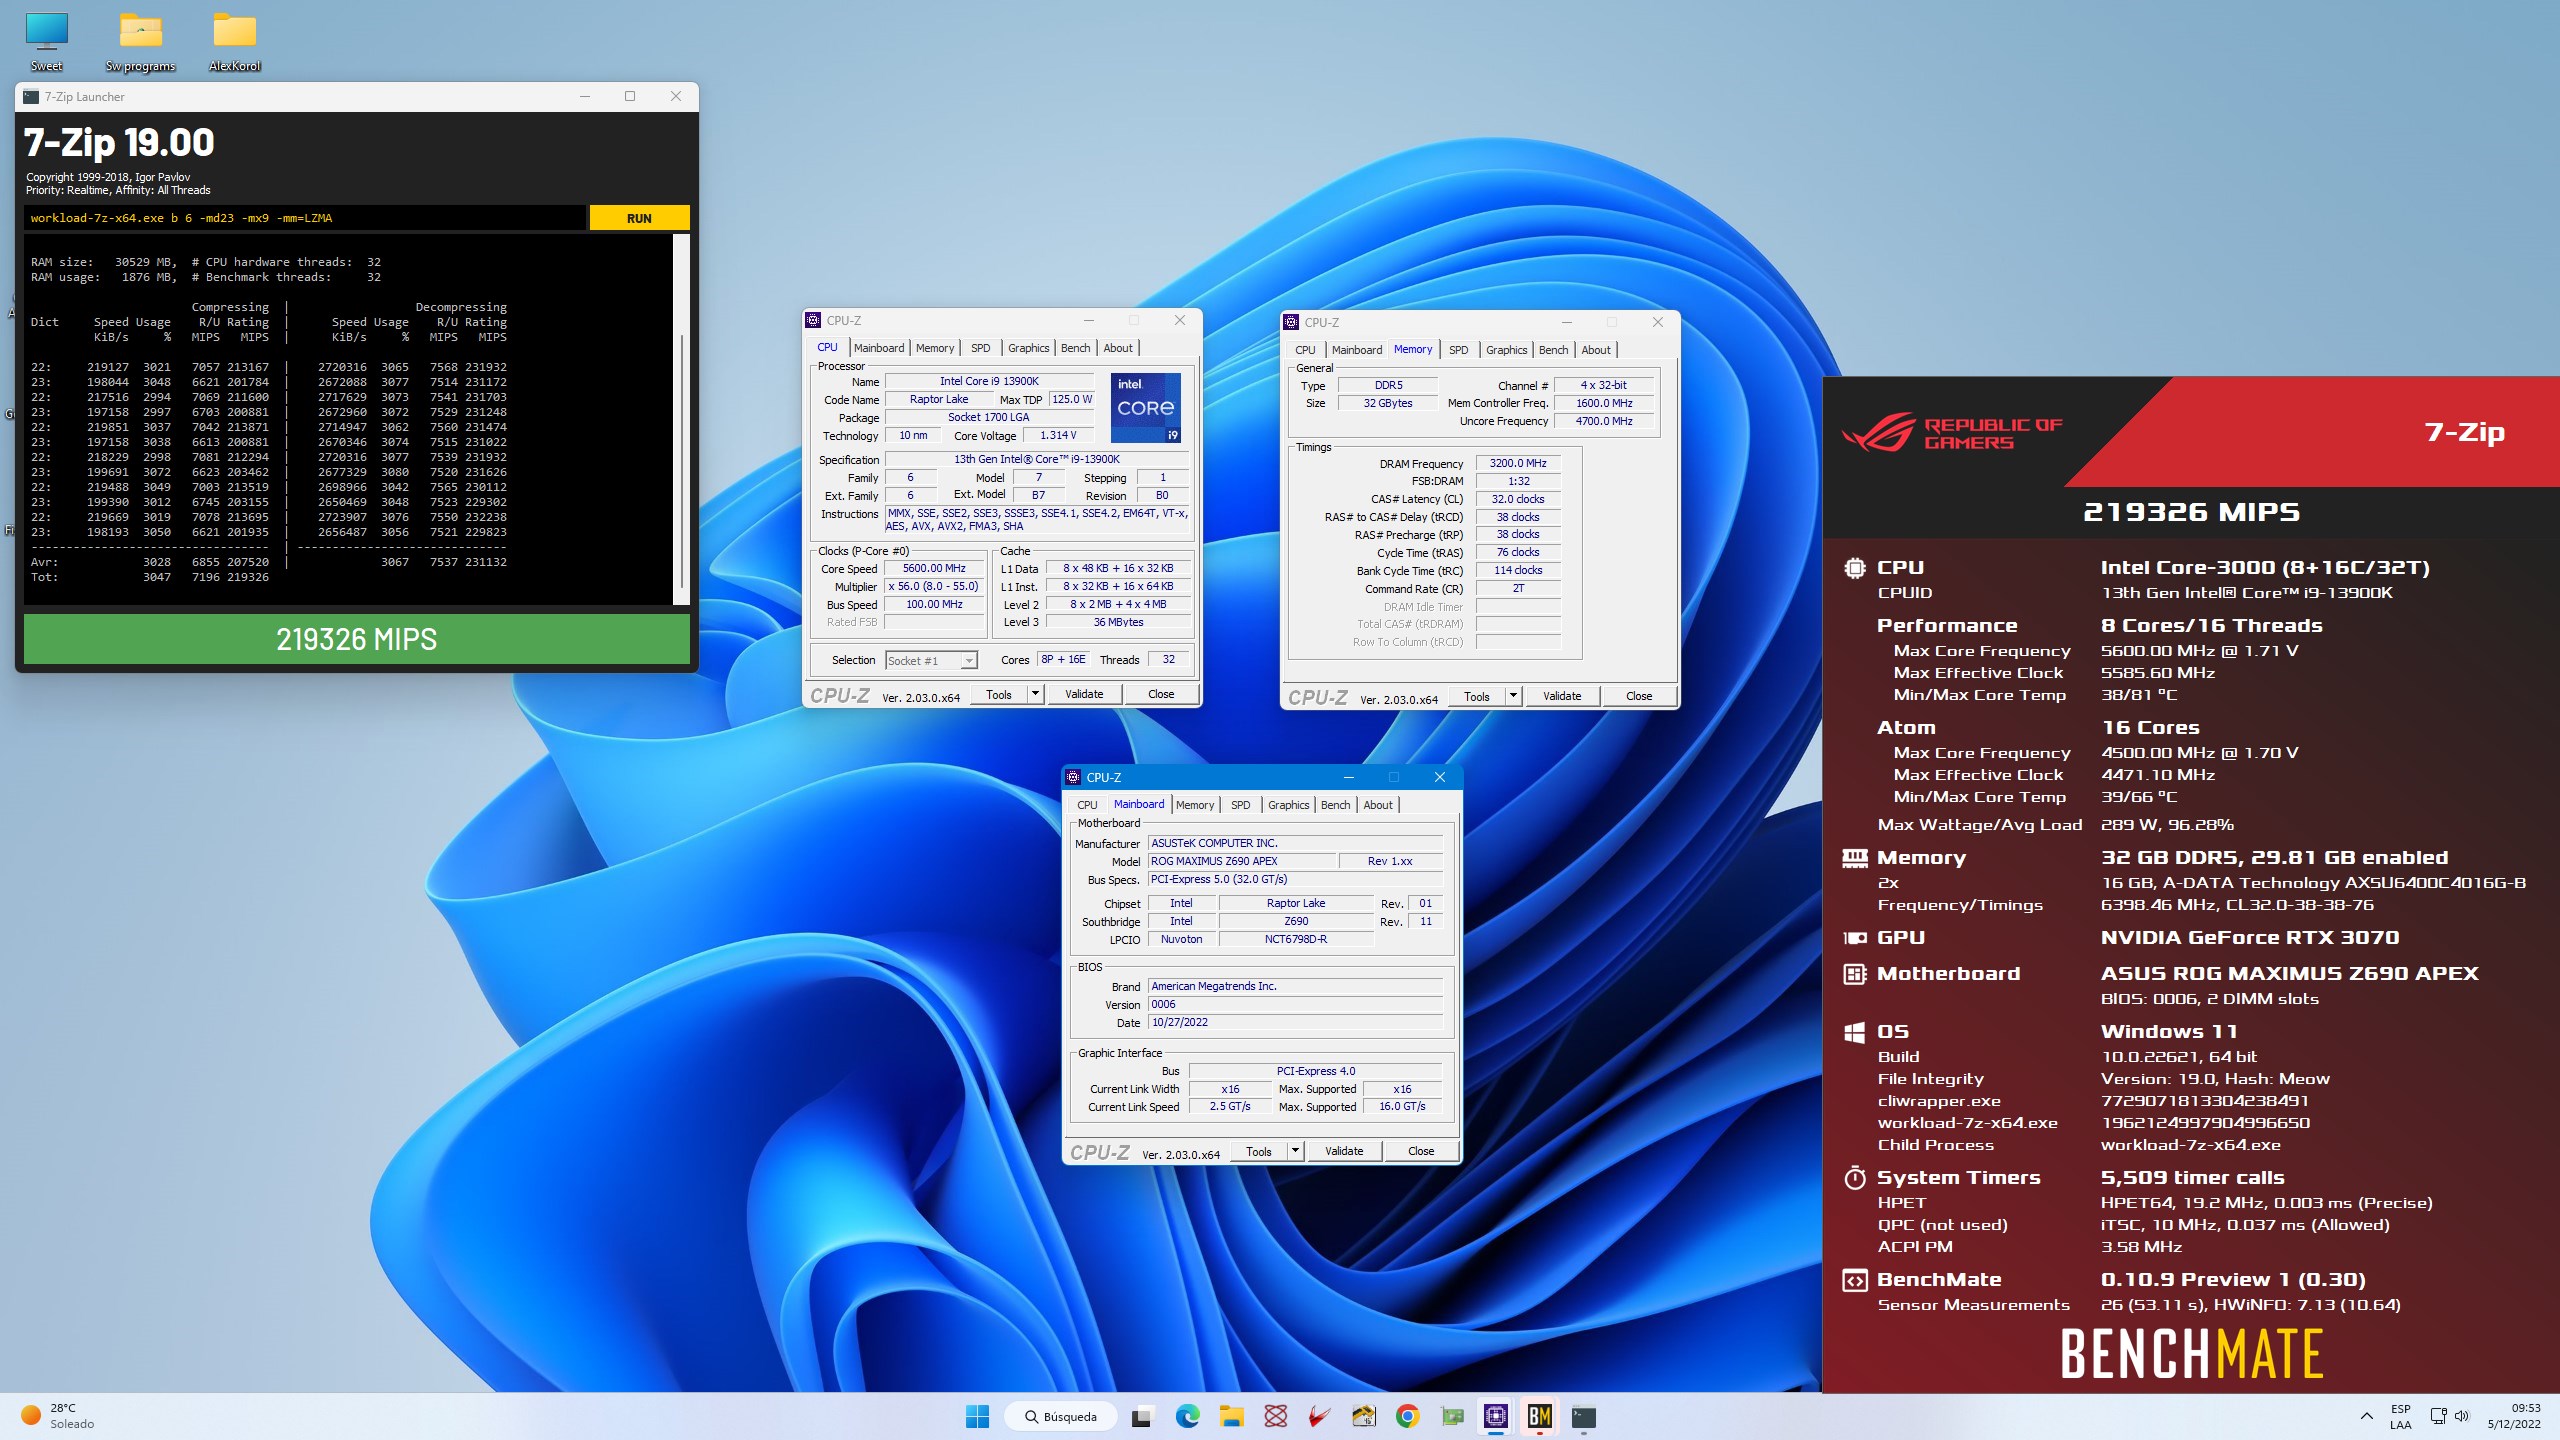
Task: Select '5600.00 MHz' Core Speed value
Action: (x=933, y=568)
